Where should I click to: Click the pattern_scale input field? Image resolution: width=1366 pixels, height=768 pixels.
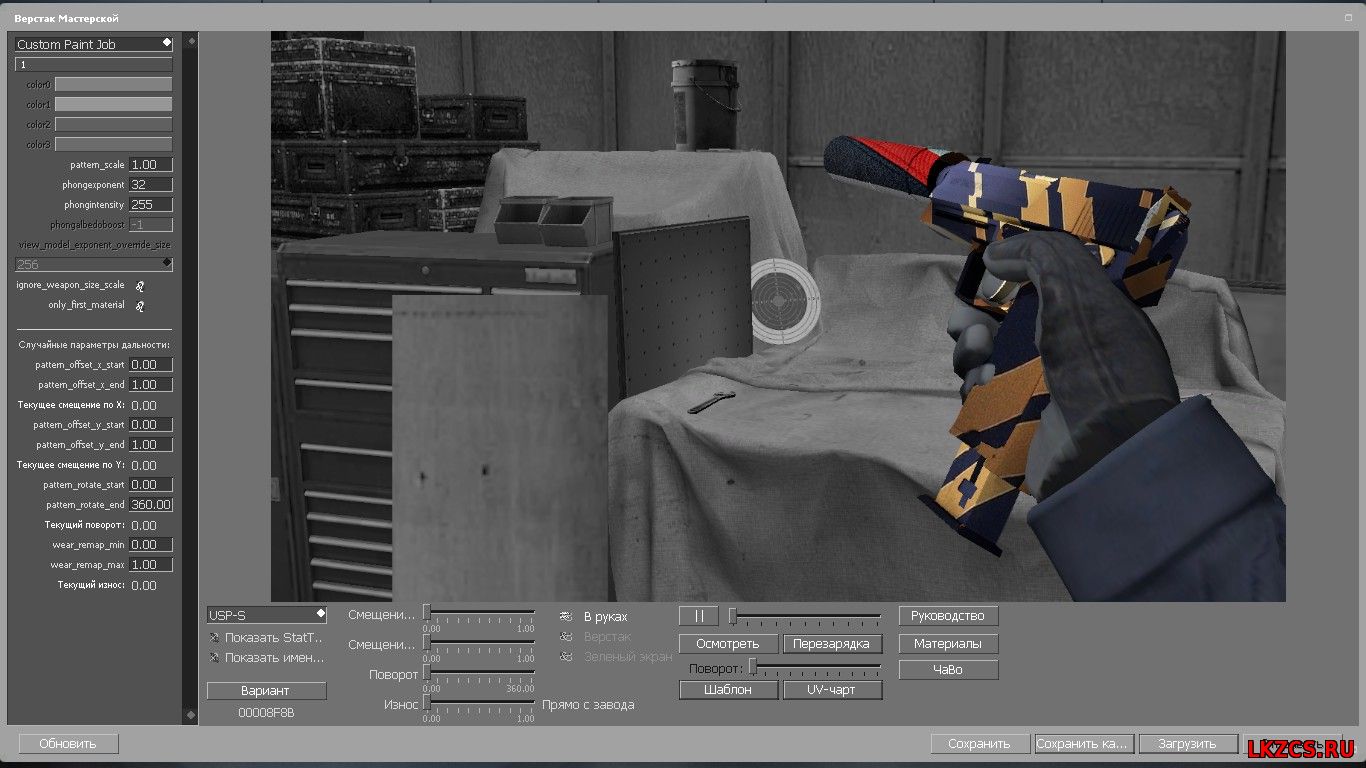click(x=151, y=165)
